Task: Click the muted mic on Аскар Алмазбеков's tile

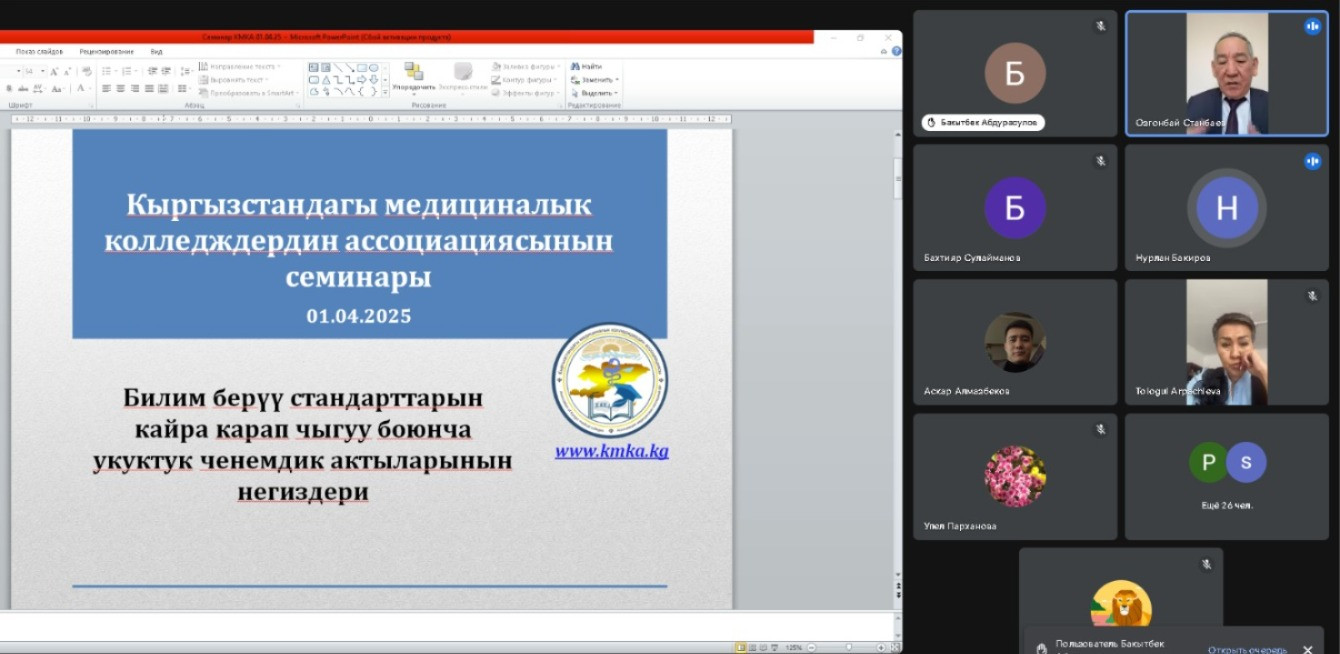Action: click(x=1100, y=296)
